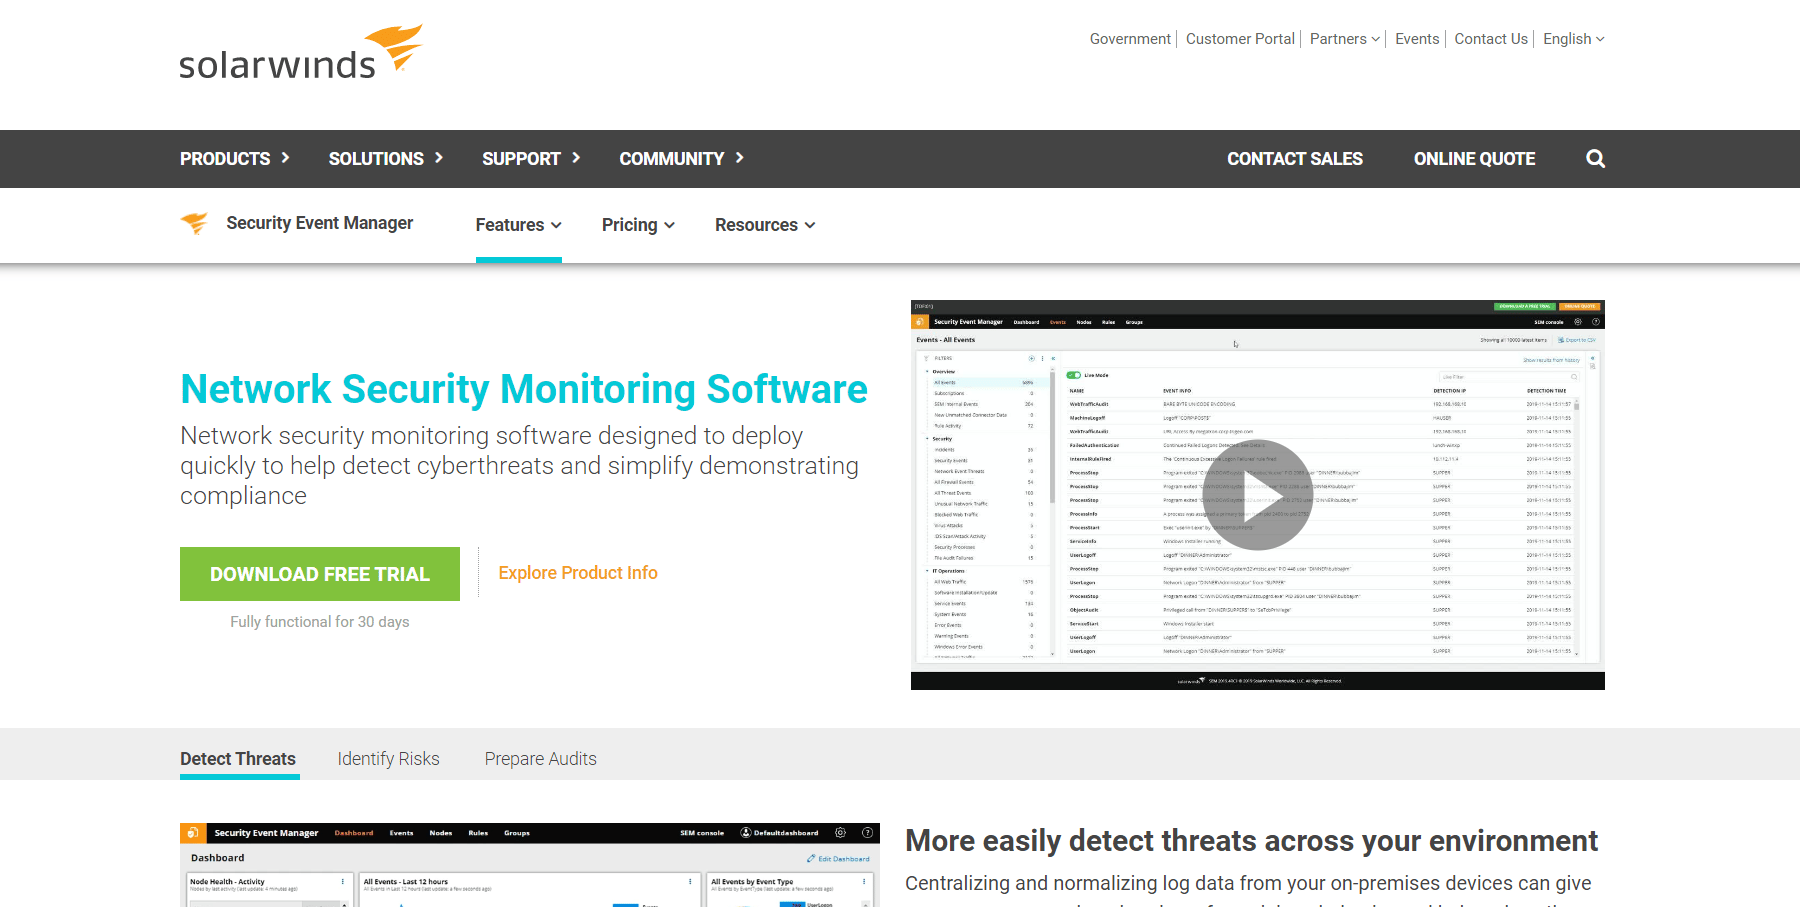Viewport: 1800px width, 907px height.
Task: Open the site search magnifier icon
Action: [x=1595, y=159]
